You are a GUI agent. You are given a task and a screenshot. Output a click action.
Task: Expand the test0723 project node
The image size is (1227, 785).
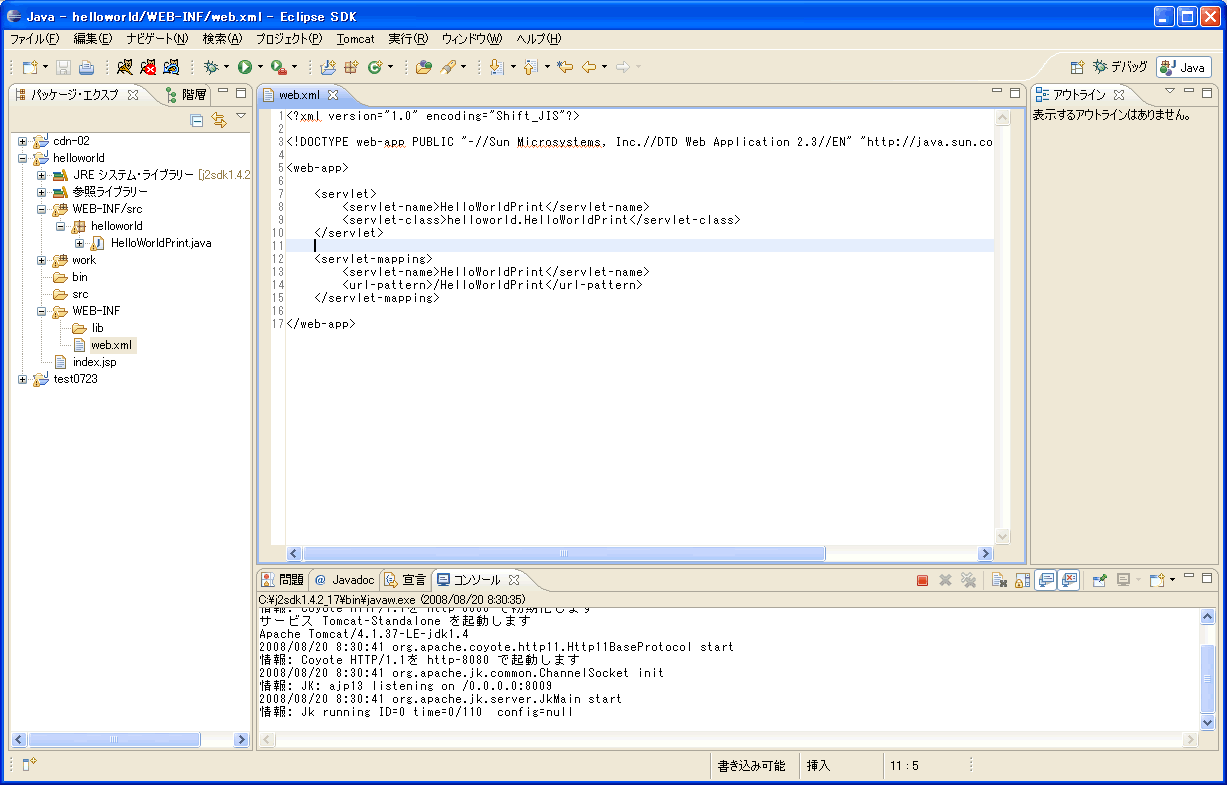23,379
